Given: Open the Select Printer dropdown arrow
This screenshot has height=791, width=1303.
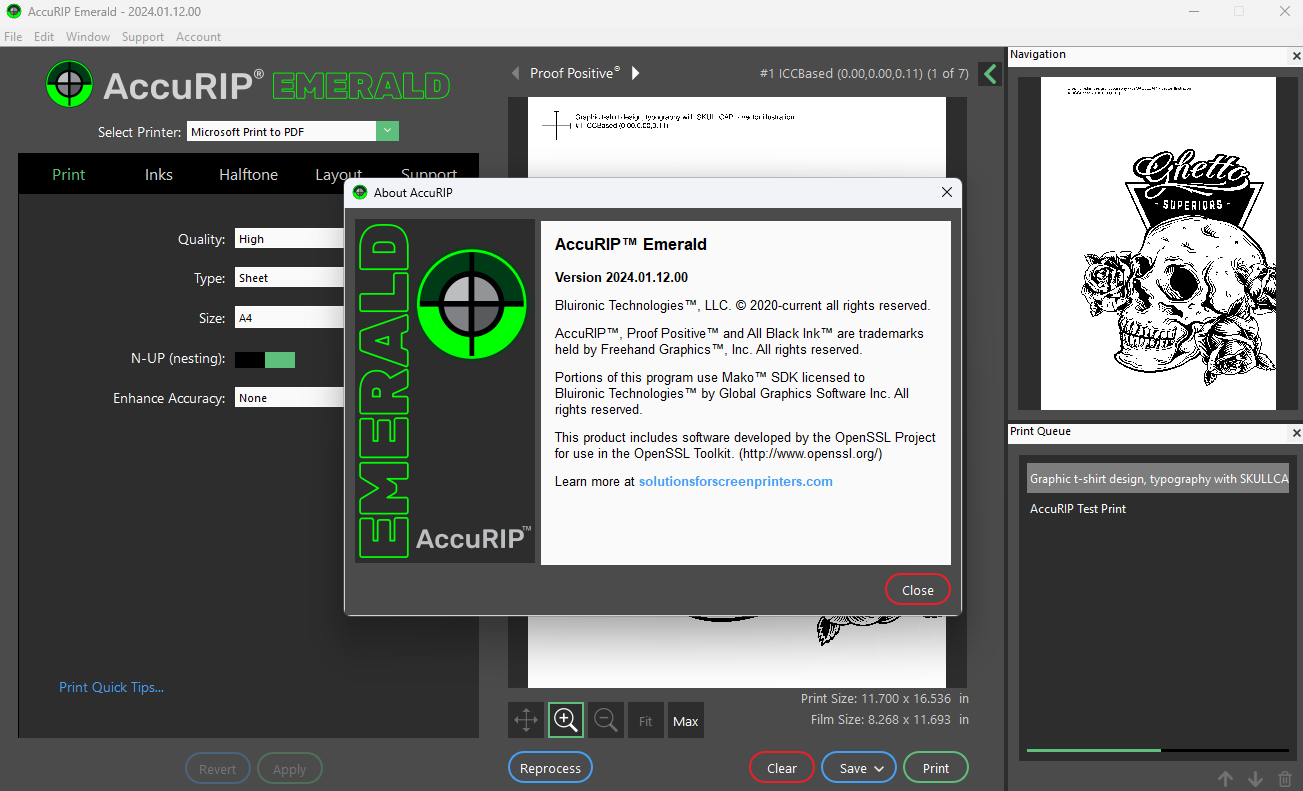Looking at the screenshot, I should pyautogui.click(x=388, y=131).
